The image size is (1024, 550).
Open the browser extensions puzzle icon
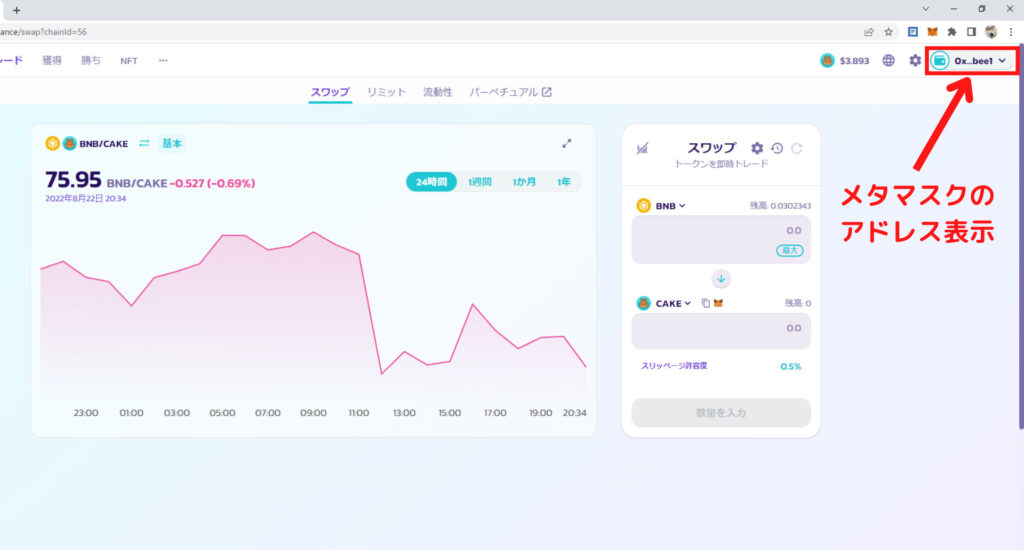point(952,31)
